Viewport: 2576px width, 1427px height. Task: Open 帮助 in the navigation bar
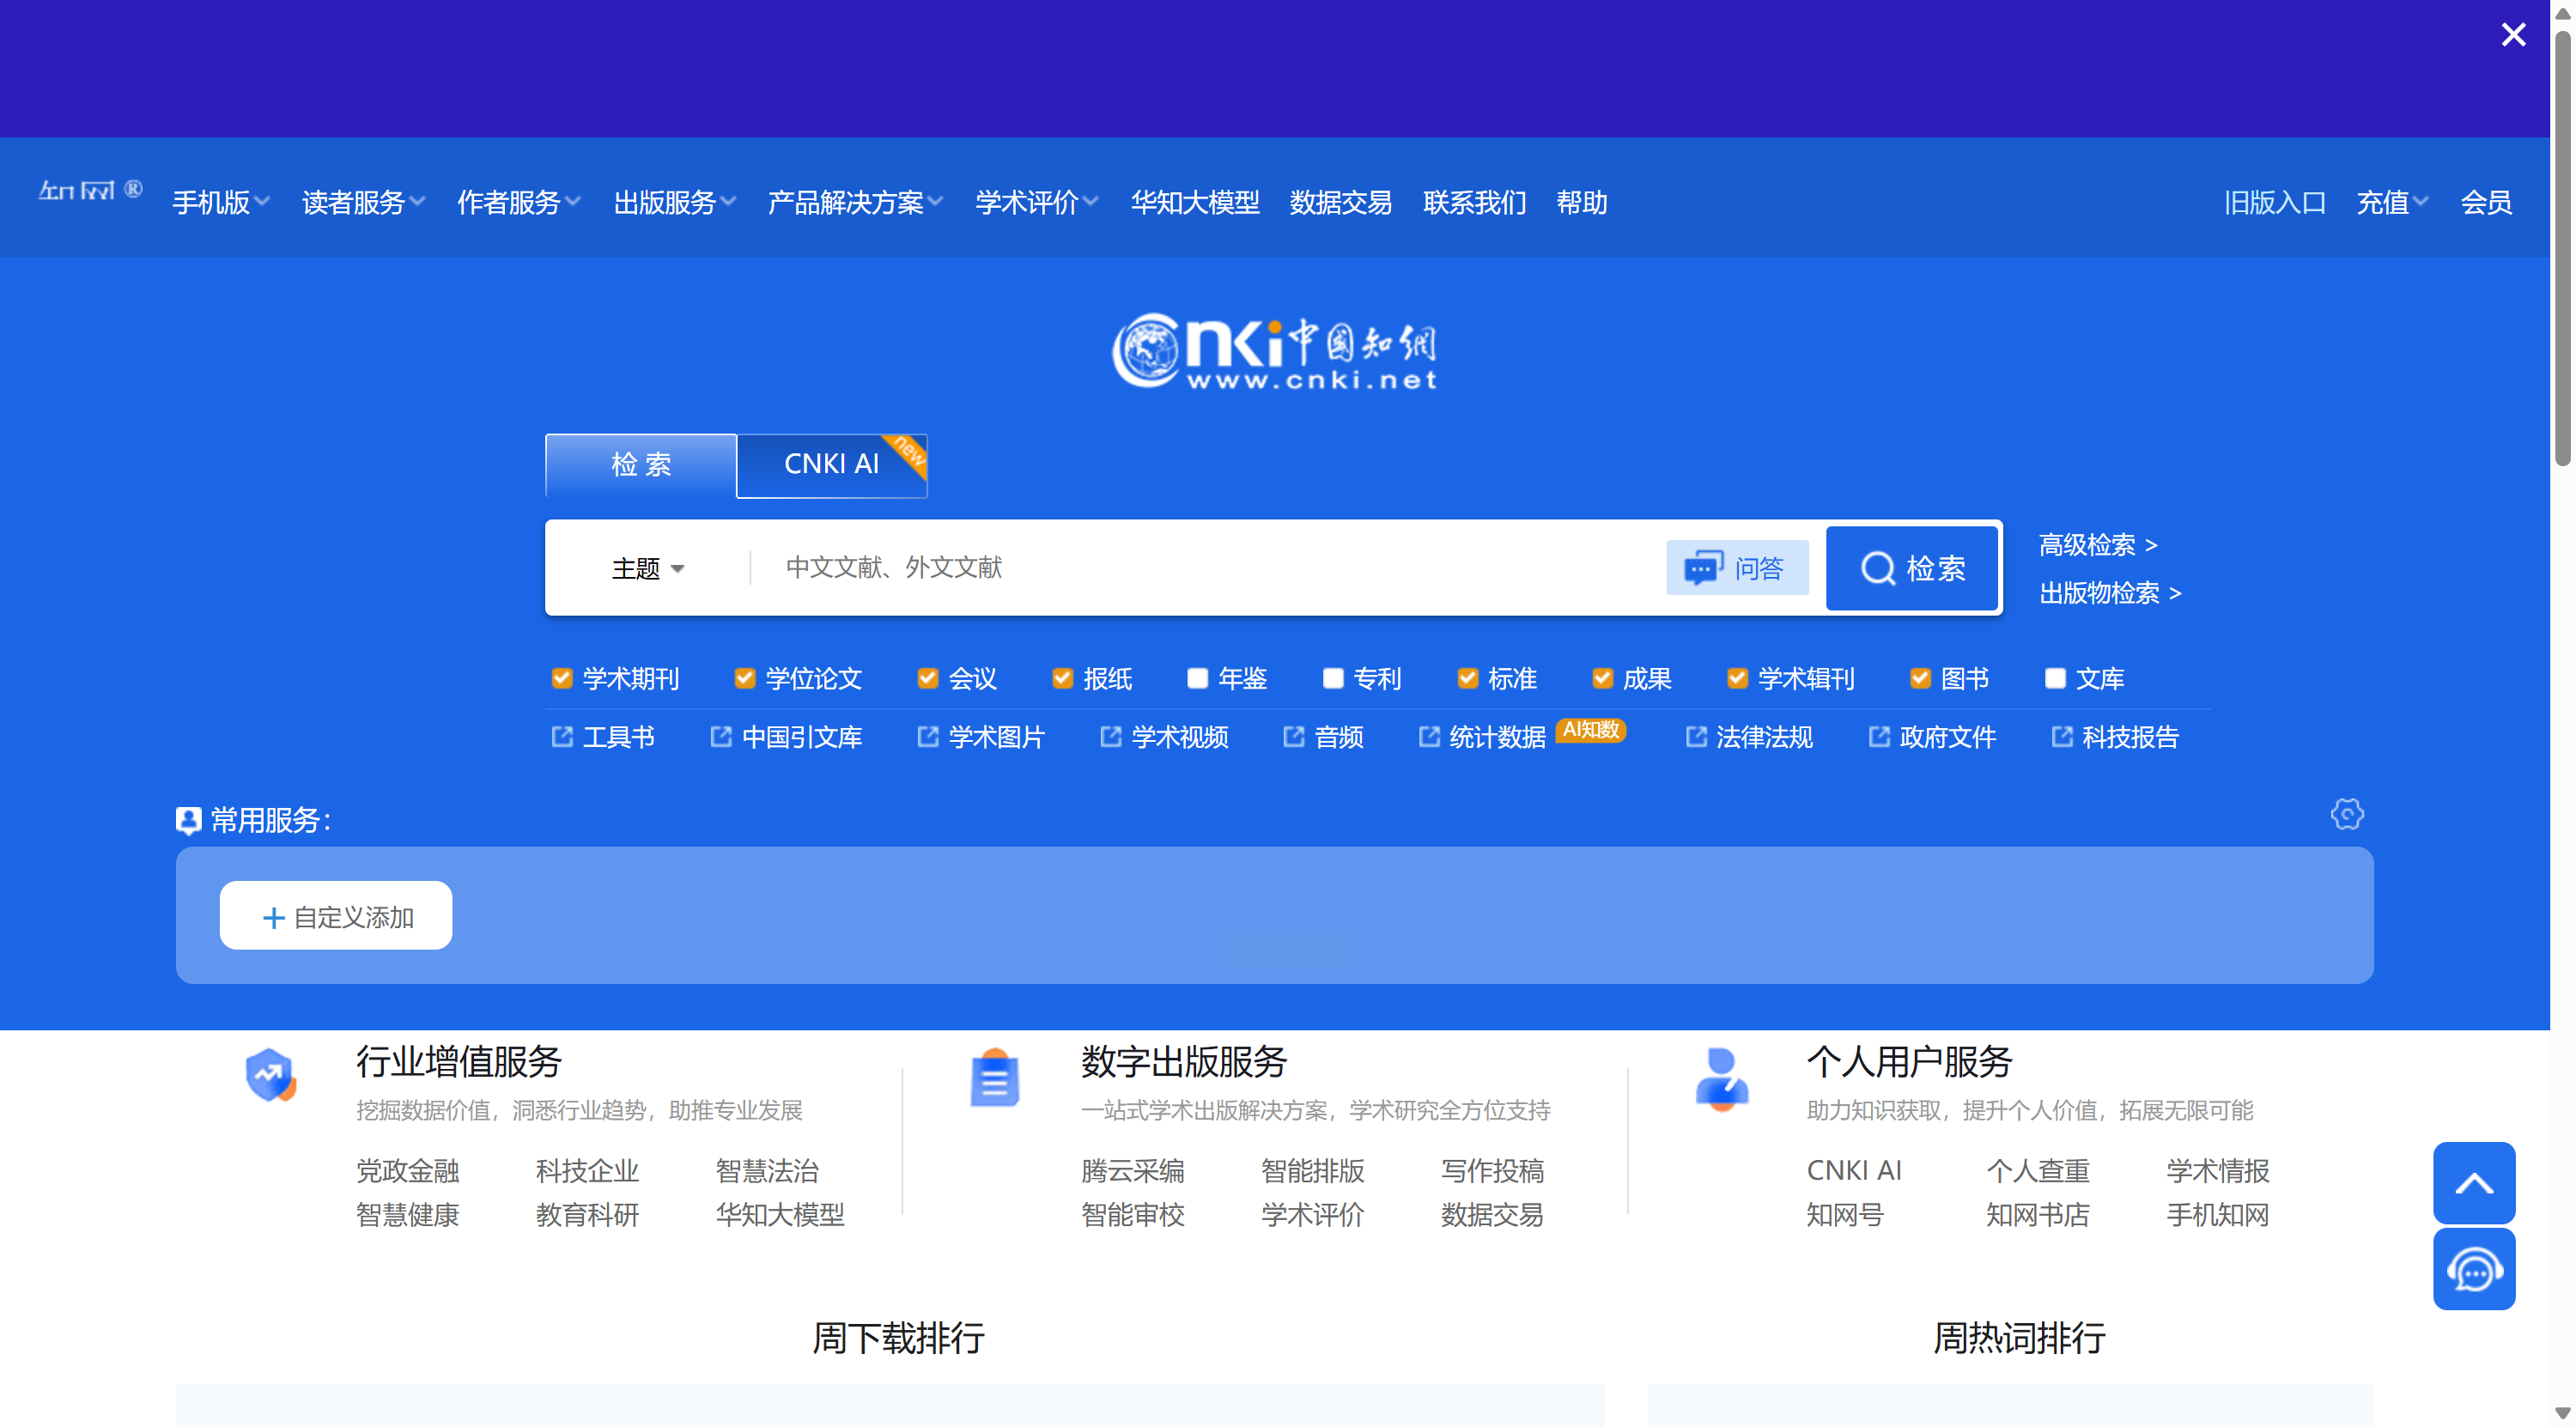(1582, 202)
